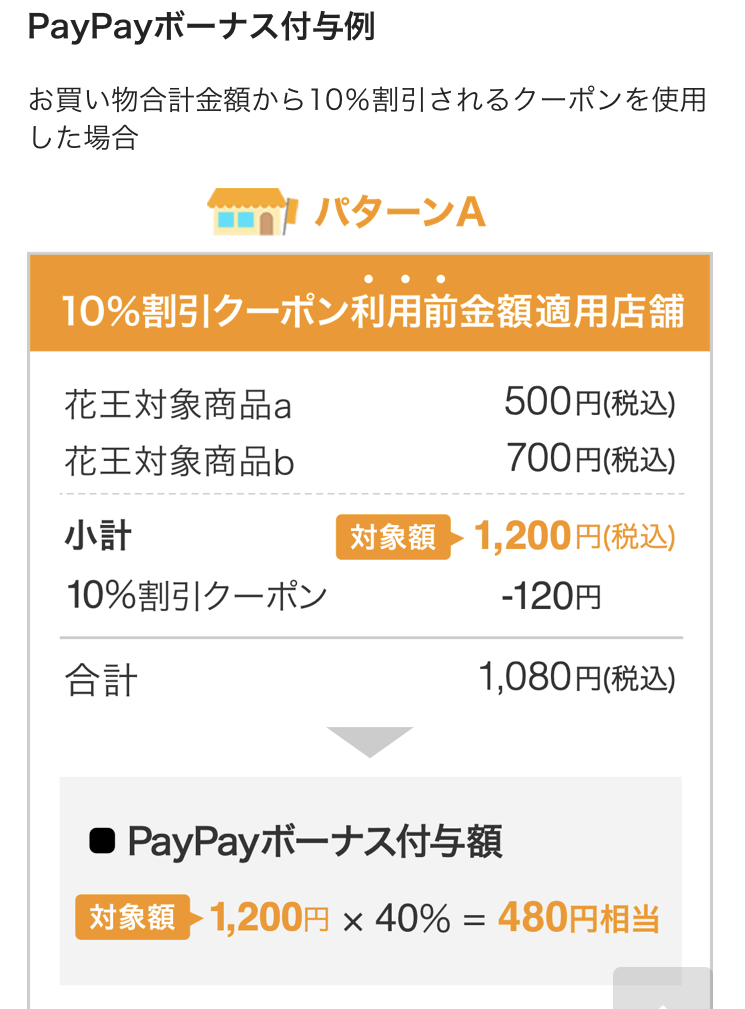Click the 700円(税込) price

[590, 458]
